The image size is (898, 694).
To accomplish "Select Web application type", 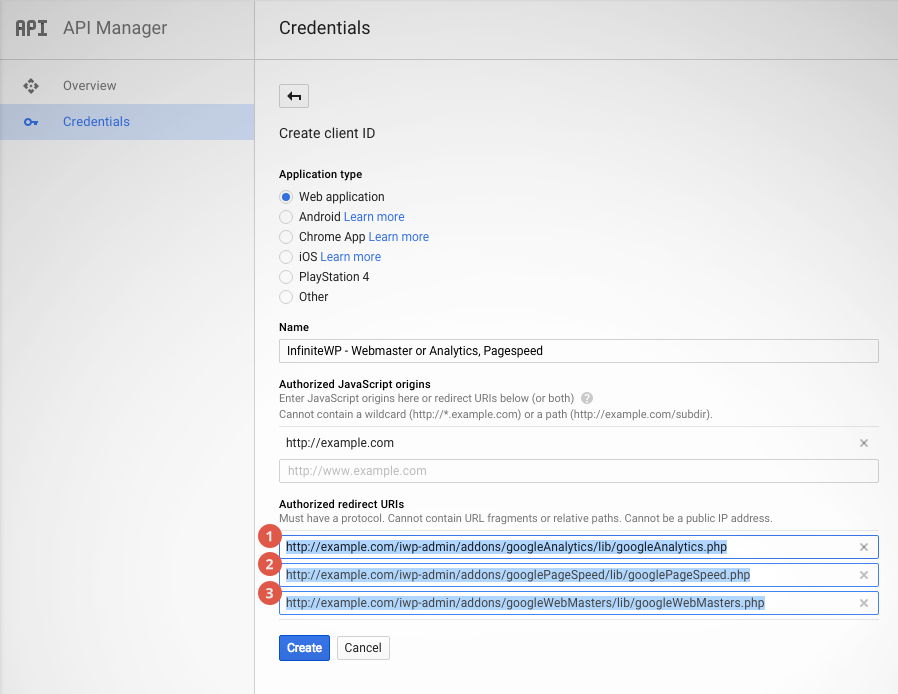I will click(286, 197).
